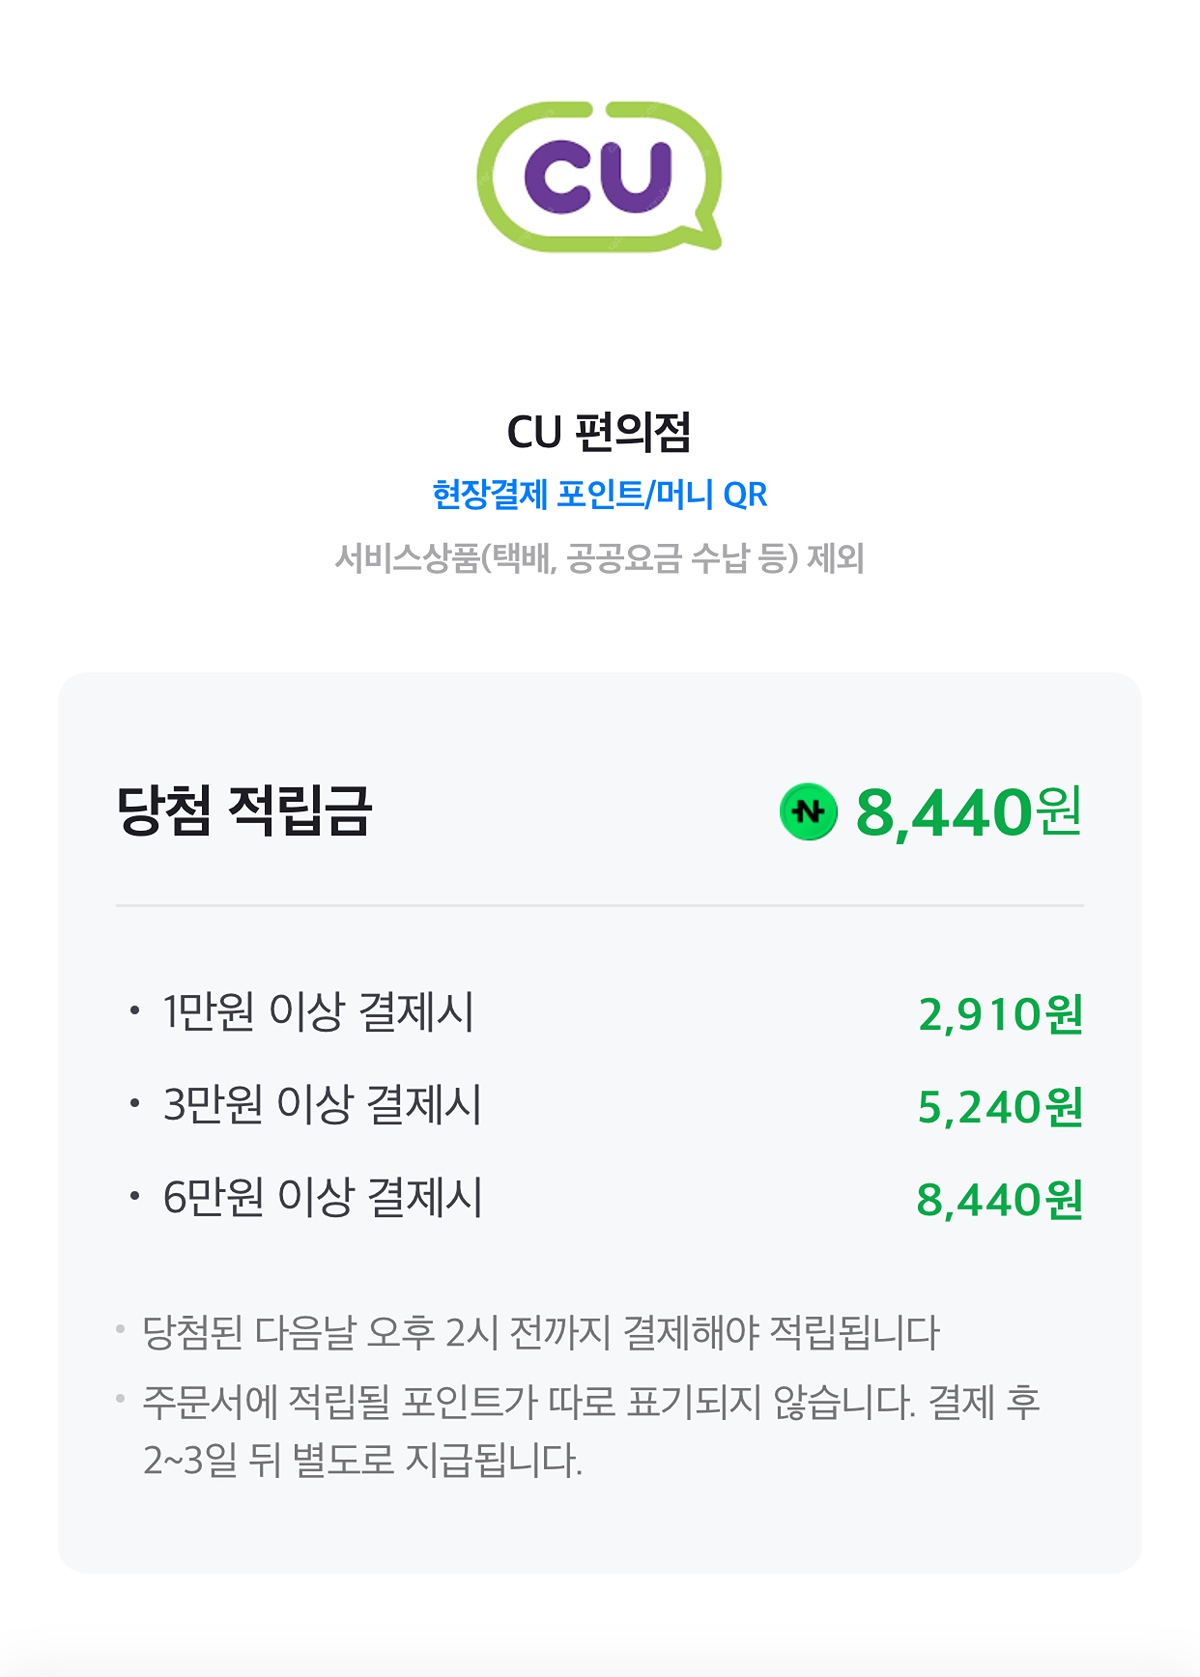Click the 주문서에 적립될 포인트 notice
Image resolution: width=1200 pixels, height=1677 pixels.
click(590, 1402)
